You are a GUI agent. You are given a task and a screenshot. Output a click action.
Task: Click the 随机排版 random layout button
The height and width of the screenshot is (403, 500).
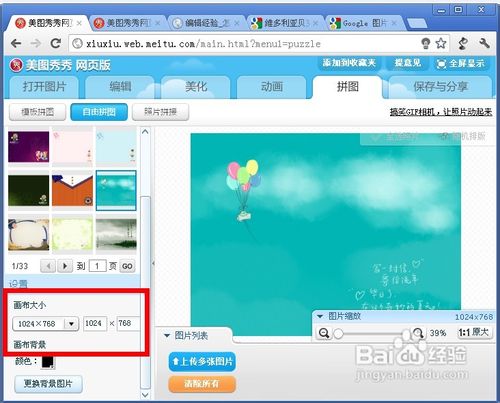(x=464, y=136)
